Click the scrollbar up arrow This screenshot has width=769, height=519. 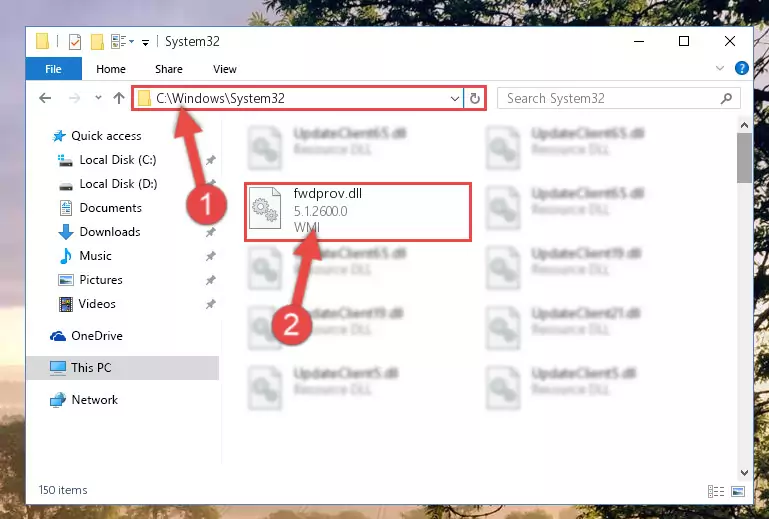744,126
